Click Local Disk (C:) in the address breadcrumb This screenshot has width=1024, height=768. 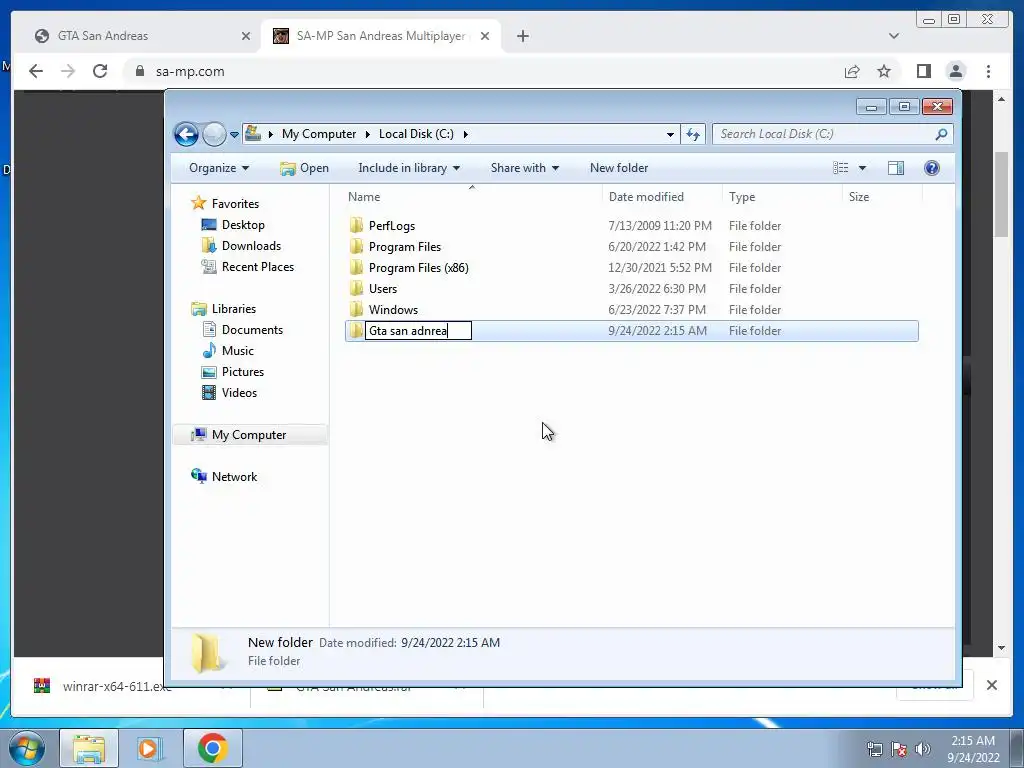coord(416,134)
